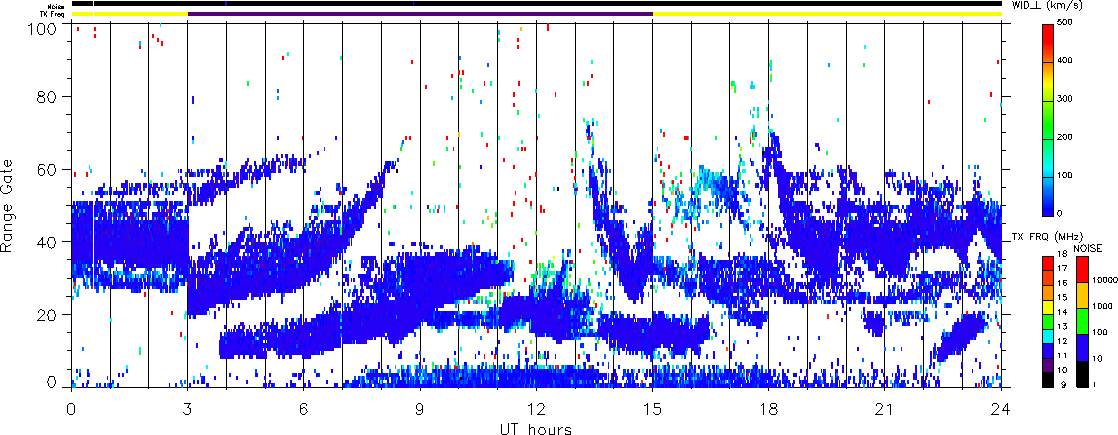Image resolution: width=1118 pixels, height=435 pixels.
Task: Click the '400' label on WID colorbar
Action: [1065, 62]
